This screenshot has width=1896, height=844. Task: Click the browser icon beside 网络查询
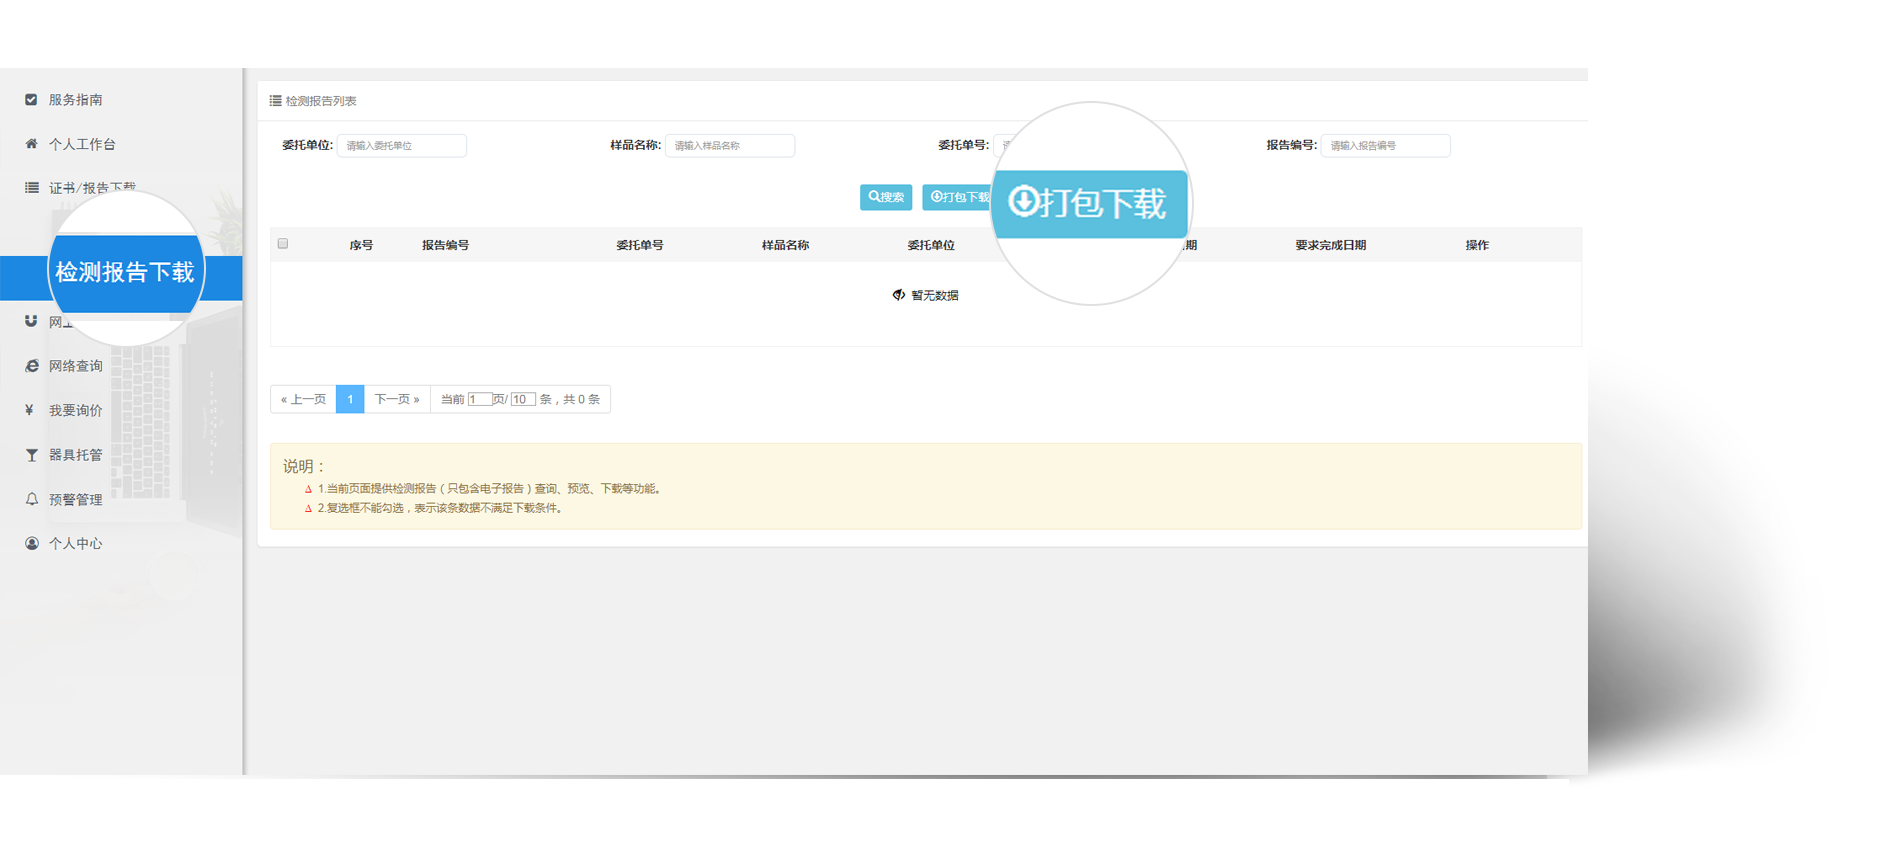point(31,366)
